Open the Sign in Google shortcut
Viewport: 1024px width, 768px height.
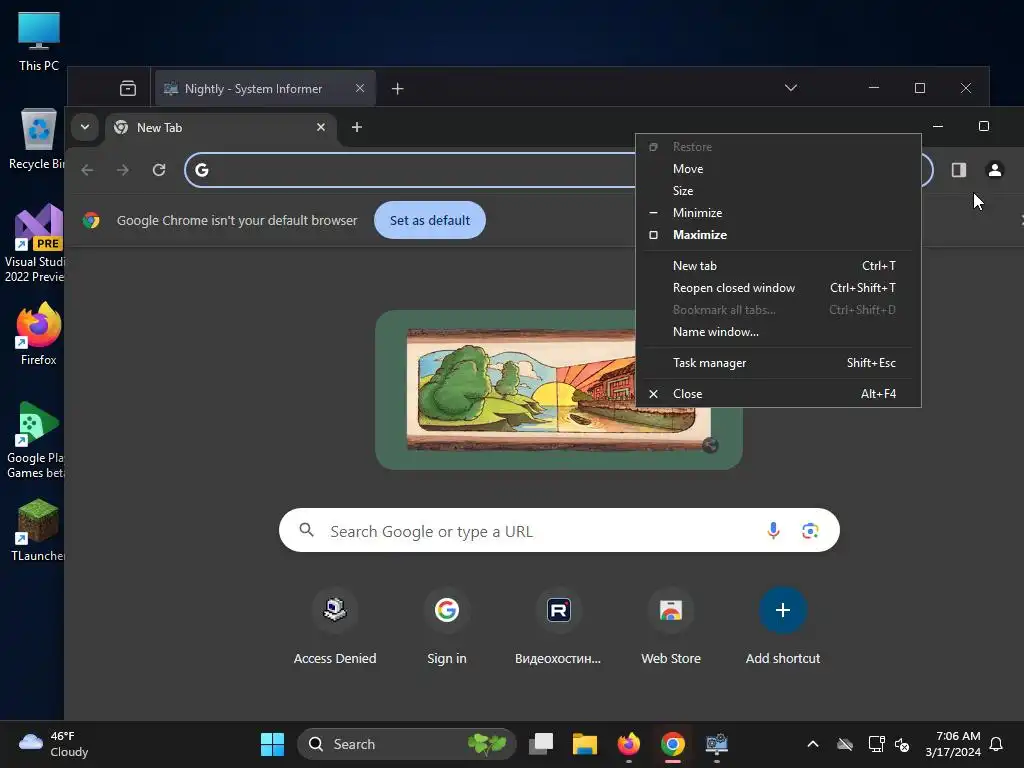pyautogui.click(x=447, y=628)
